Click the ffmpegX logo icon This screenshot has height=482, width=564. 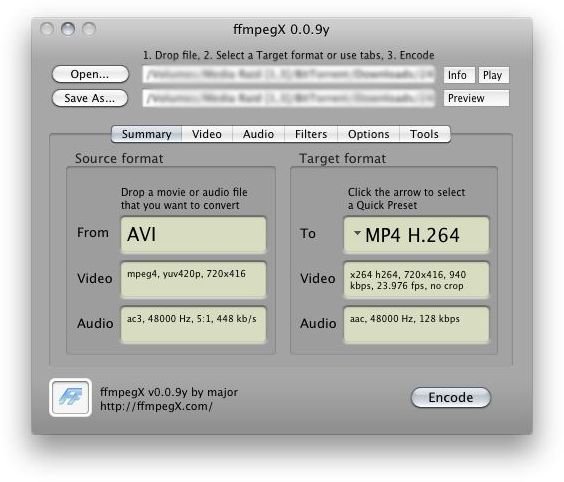pyautogui.click(x=70, y=397)
